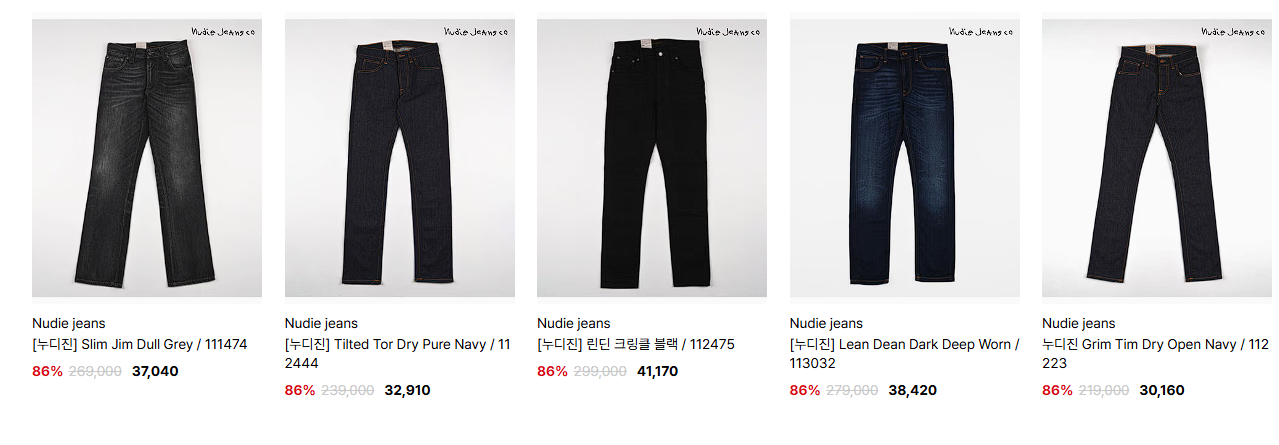Click the Slim Jim Dull Grey / 111474 title
Screen dimensions: 1279x445
[139, 344]
